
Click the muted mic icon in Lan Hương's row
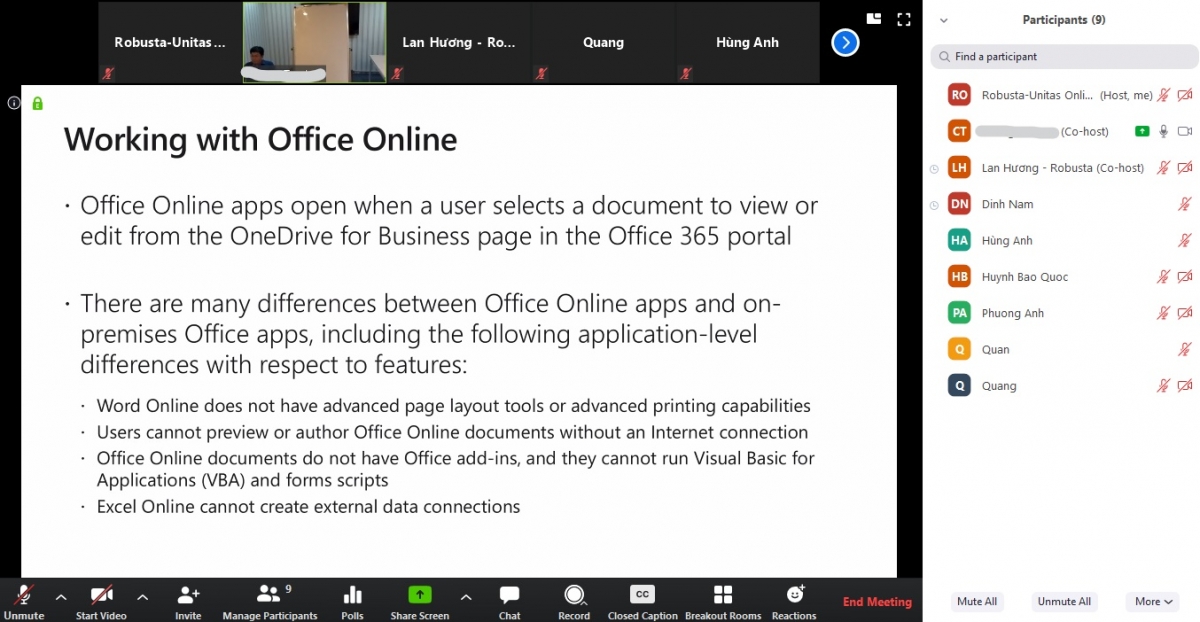coord(1163,168)
